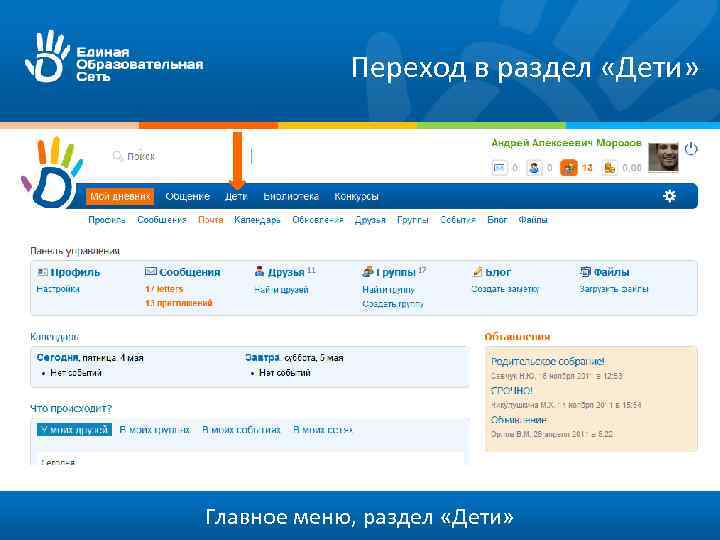Open the Почта submenu link

tap(211, 220)
